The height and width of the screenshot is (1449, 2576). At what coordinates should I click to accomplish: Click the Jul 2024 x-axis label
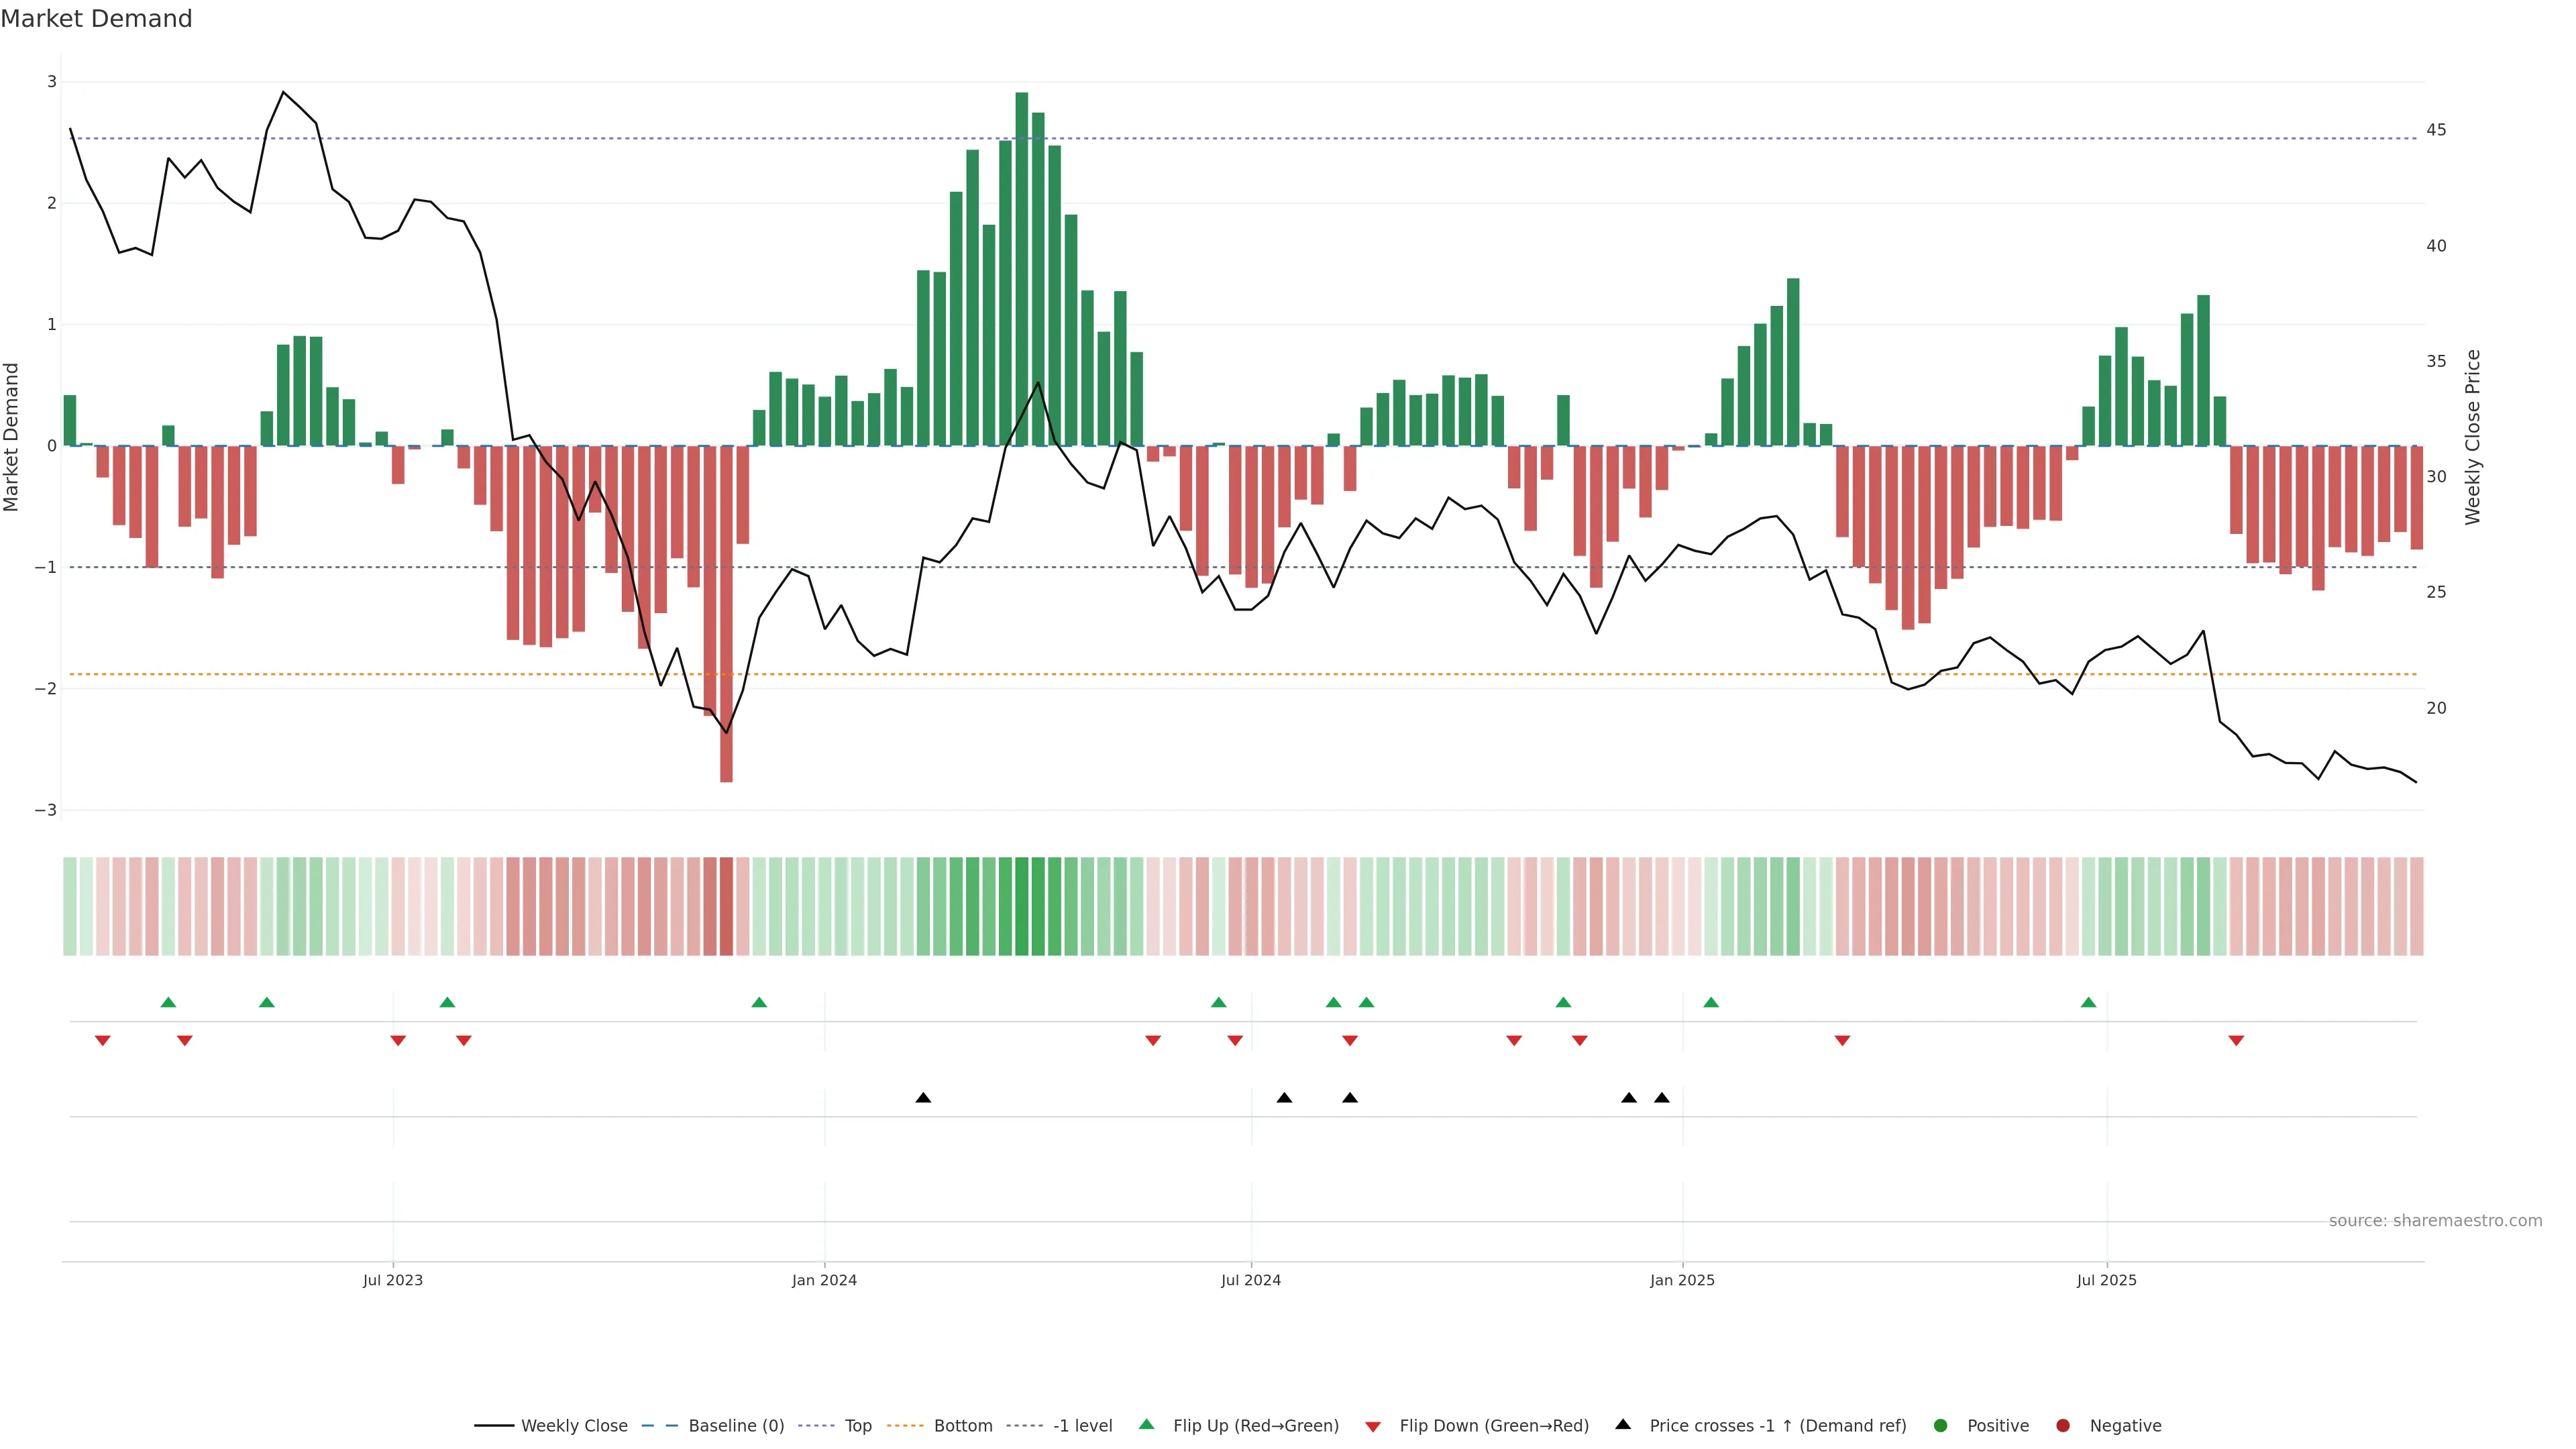coord(1250,1280)
